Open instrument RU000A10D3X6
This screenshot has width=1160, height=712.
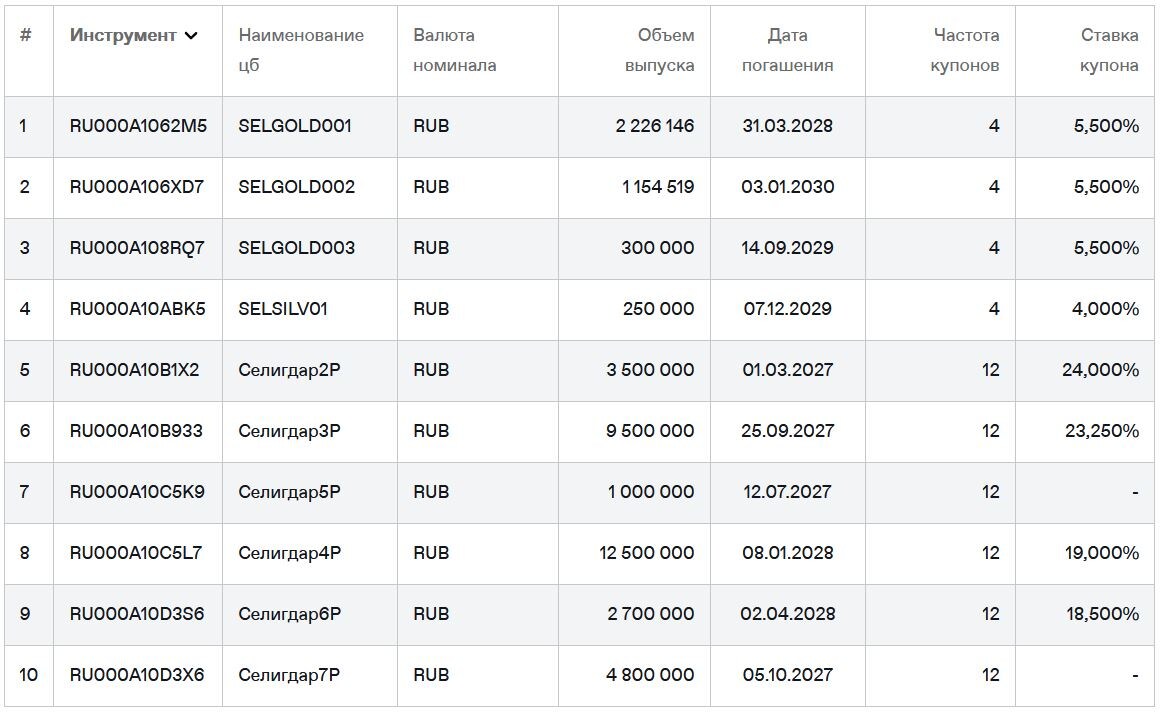tap(137, 675)
